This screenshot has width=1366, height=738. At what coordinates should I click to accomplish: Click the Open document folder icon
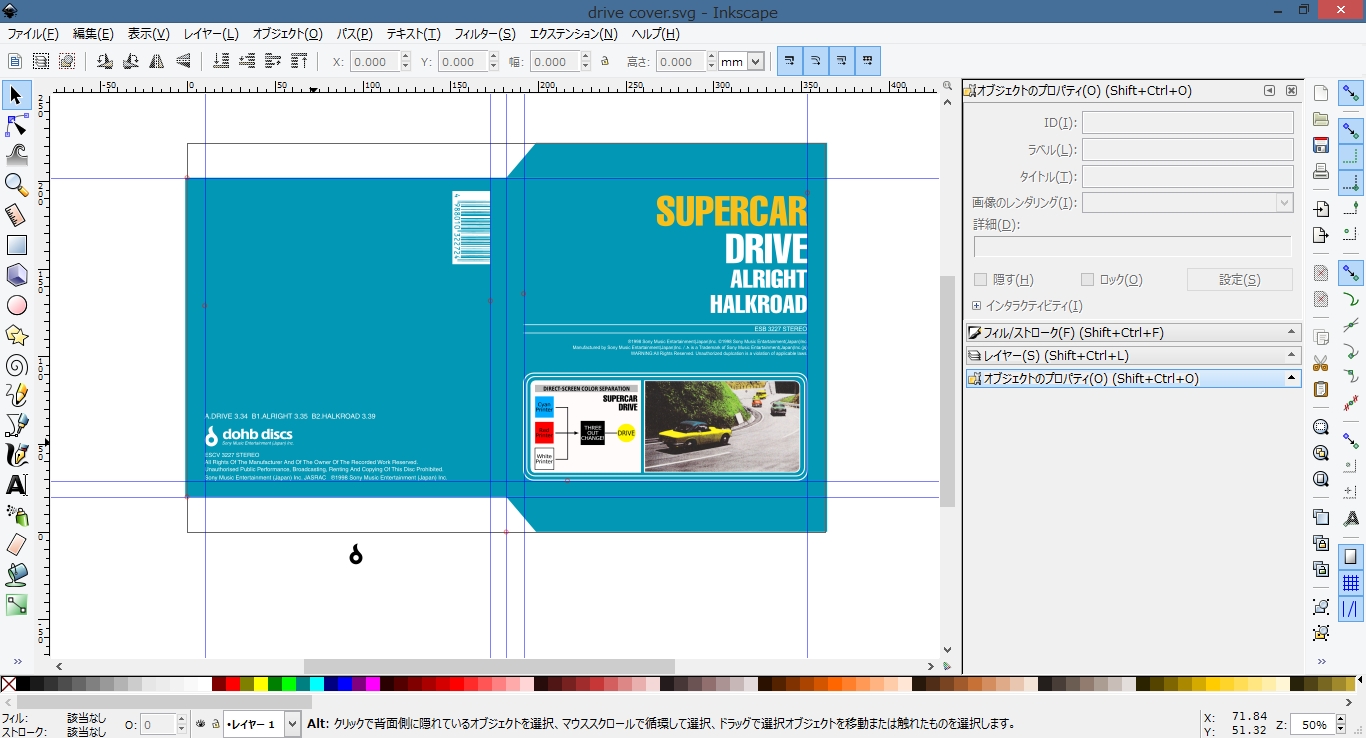click(x=1321, y=119)
